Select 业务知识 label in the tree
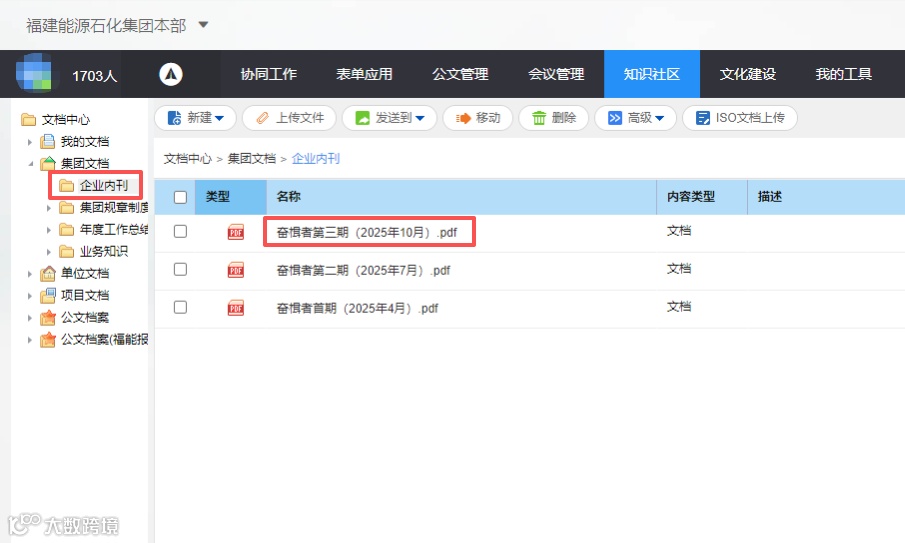The height and width of the screenshot is (543, 905). point(104,252)
